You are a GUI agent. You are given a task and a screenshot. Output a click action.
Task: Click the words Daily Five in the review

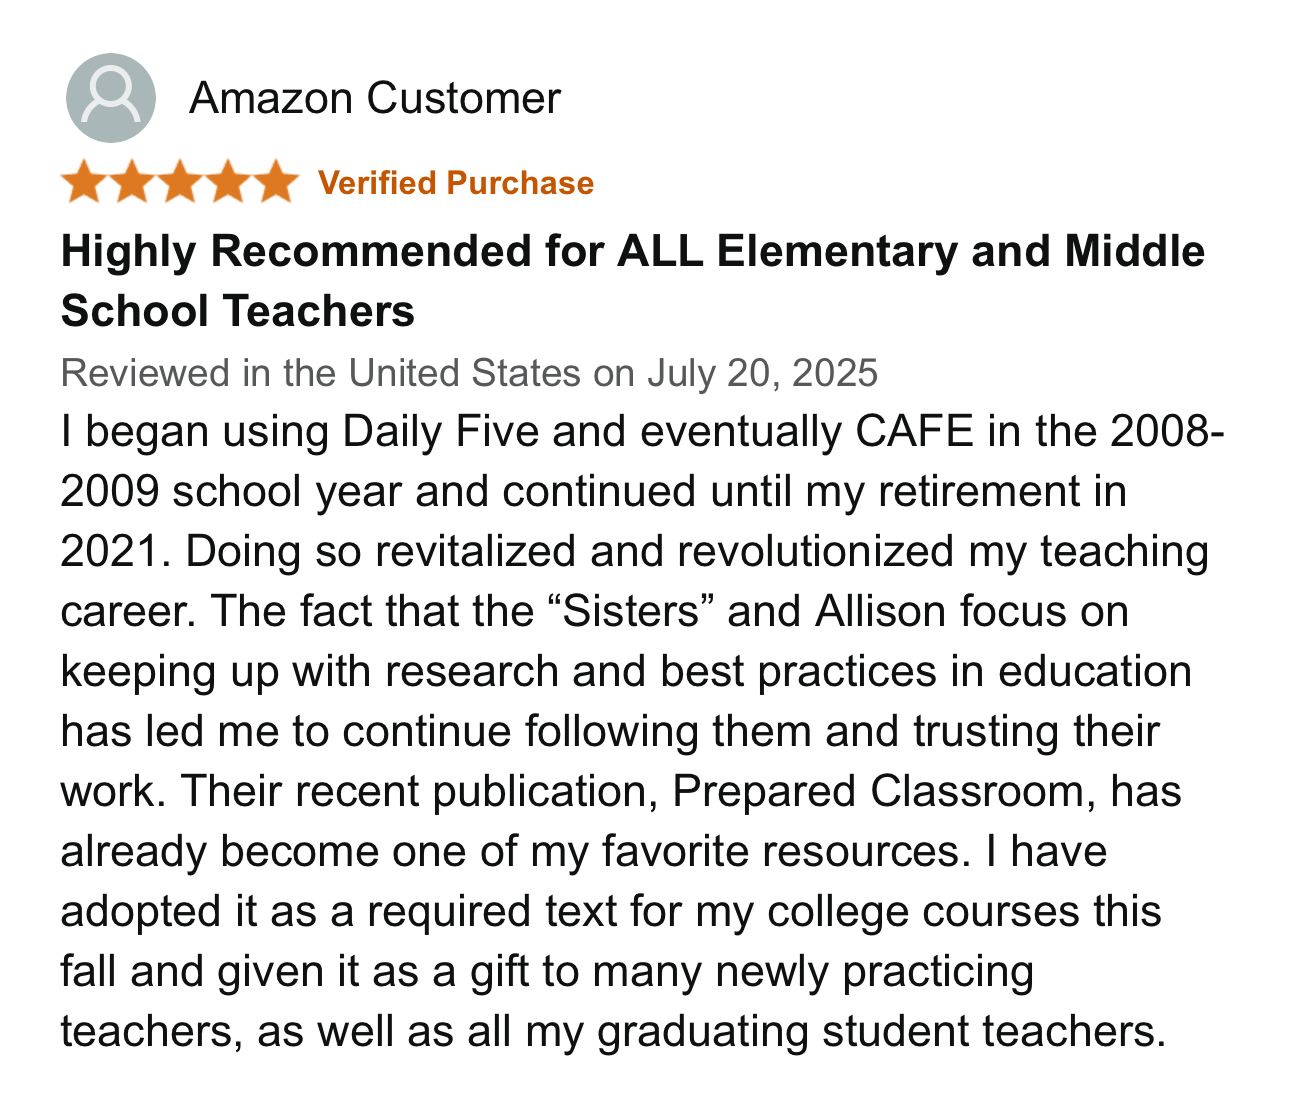coord(441,432)
